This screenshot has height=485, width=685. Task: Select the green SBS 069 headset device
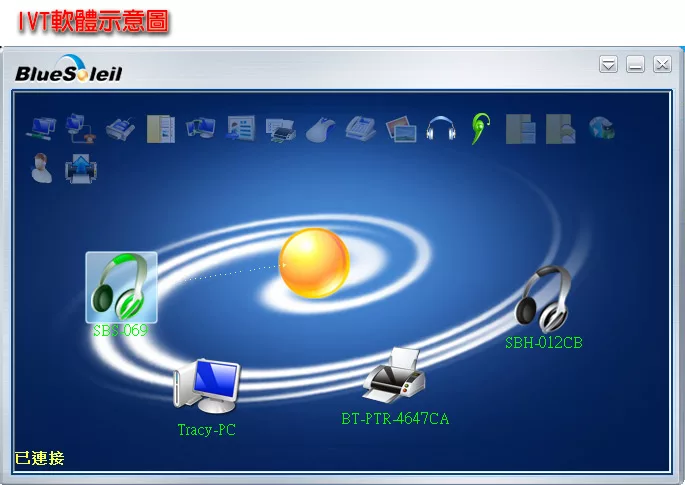pos(120,287)
